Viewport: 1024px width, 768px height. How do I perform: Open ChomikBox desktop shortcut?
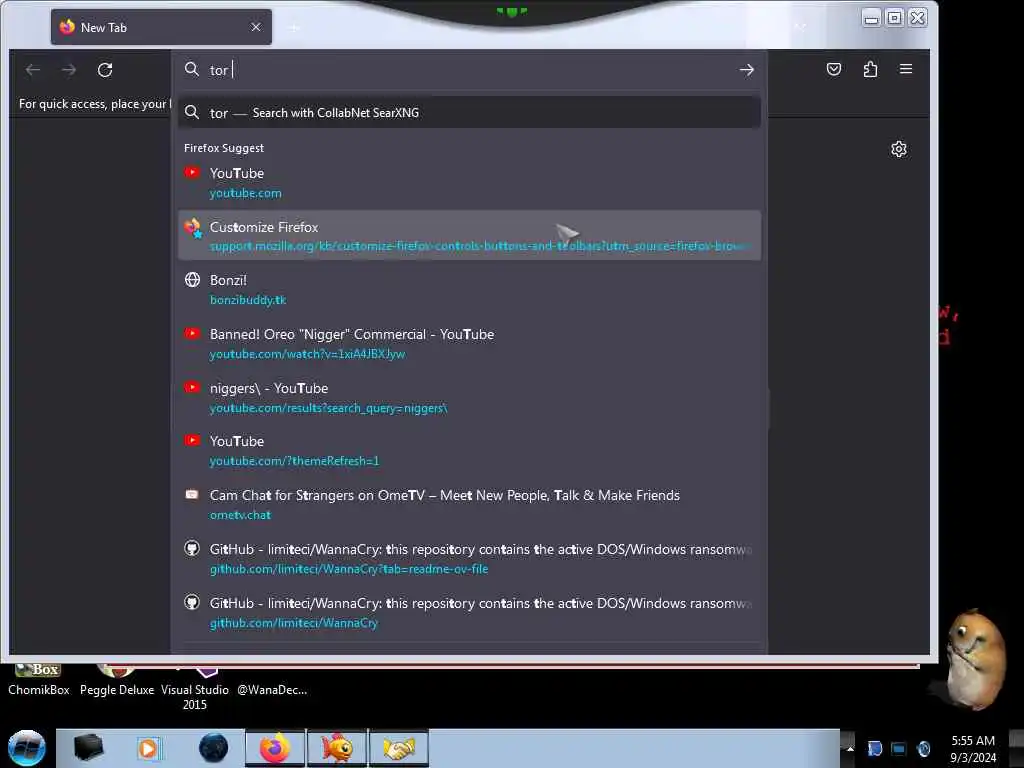pos(39,679)
